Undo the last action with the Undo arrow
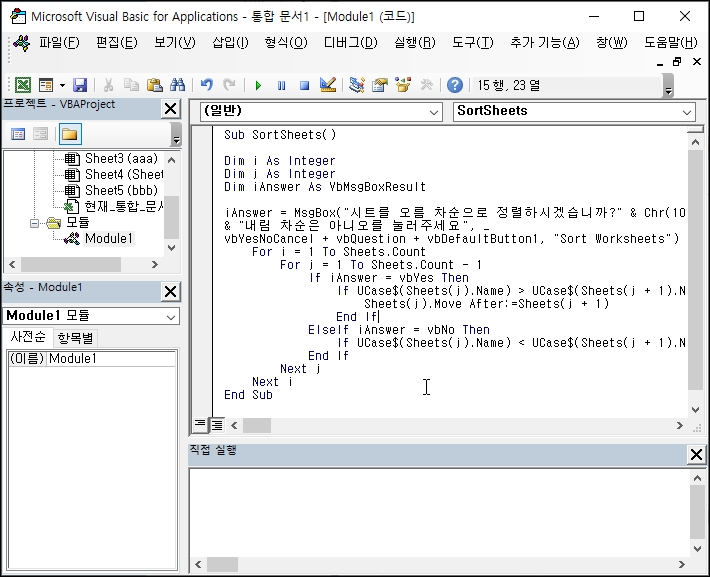Image resolution: width=710 pixels, height=577 pixels. pos(207,85)
